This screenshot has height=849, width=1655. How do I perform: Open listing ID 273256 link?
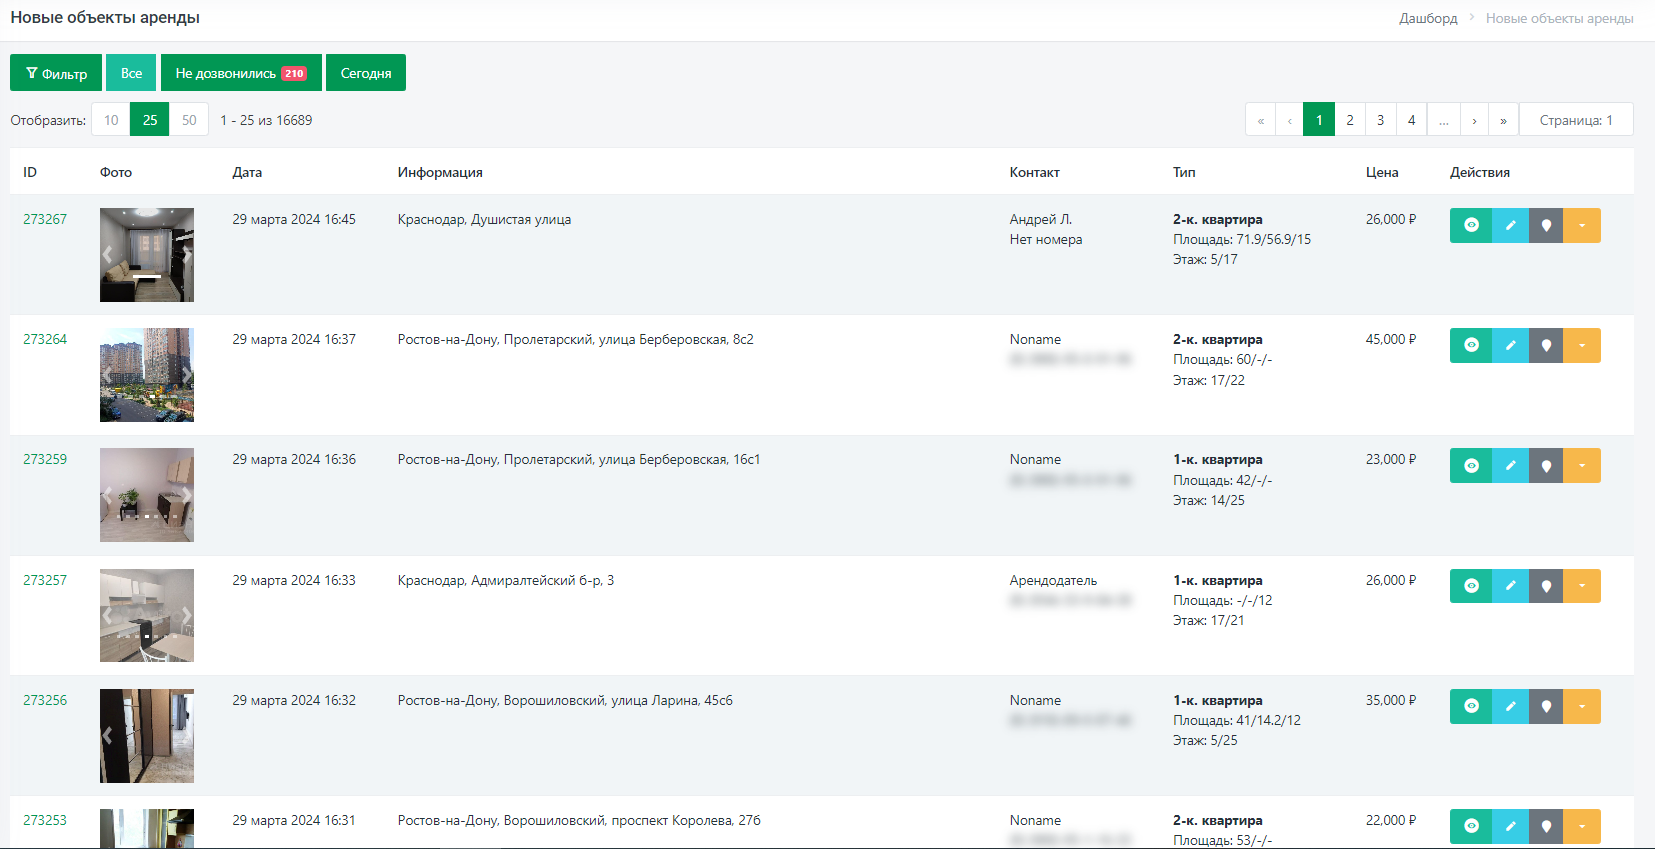[x=45, y=700]
